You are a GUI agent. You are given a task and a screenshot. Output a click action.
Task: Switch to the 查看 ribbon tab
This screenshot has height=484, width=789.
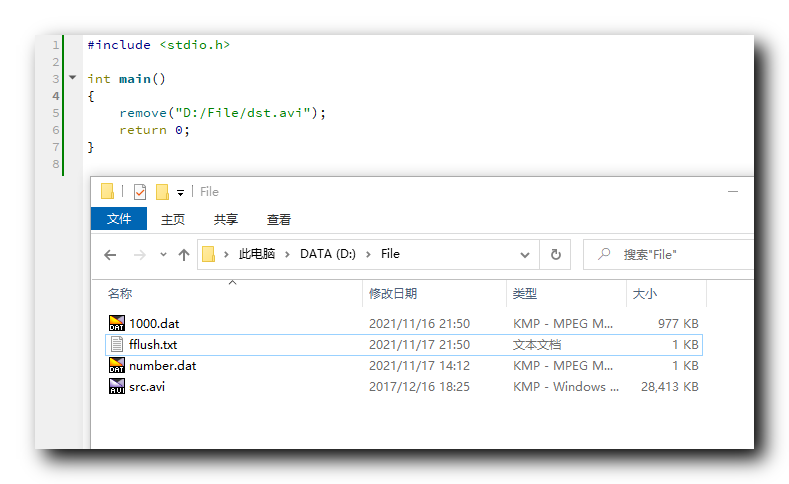(279, 219)
